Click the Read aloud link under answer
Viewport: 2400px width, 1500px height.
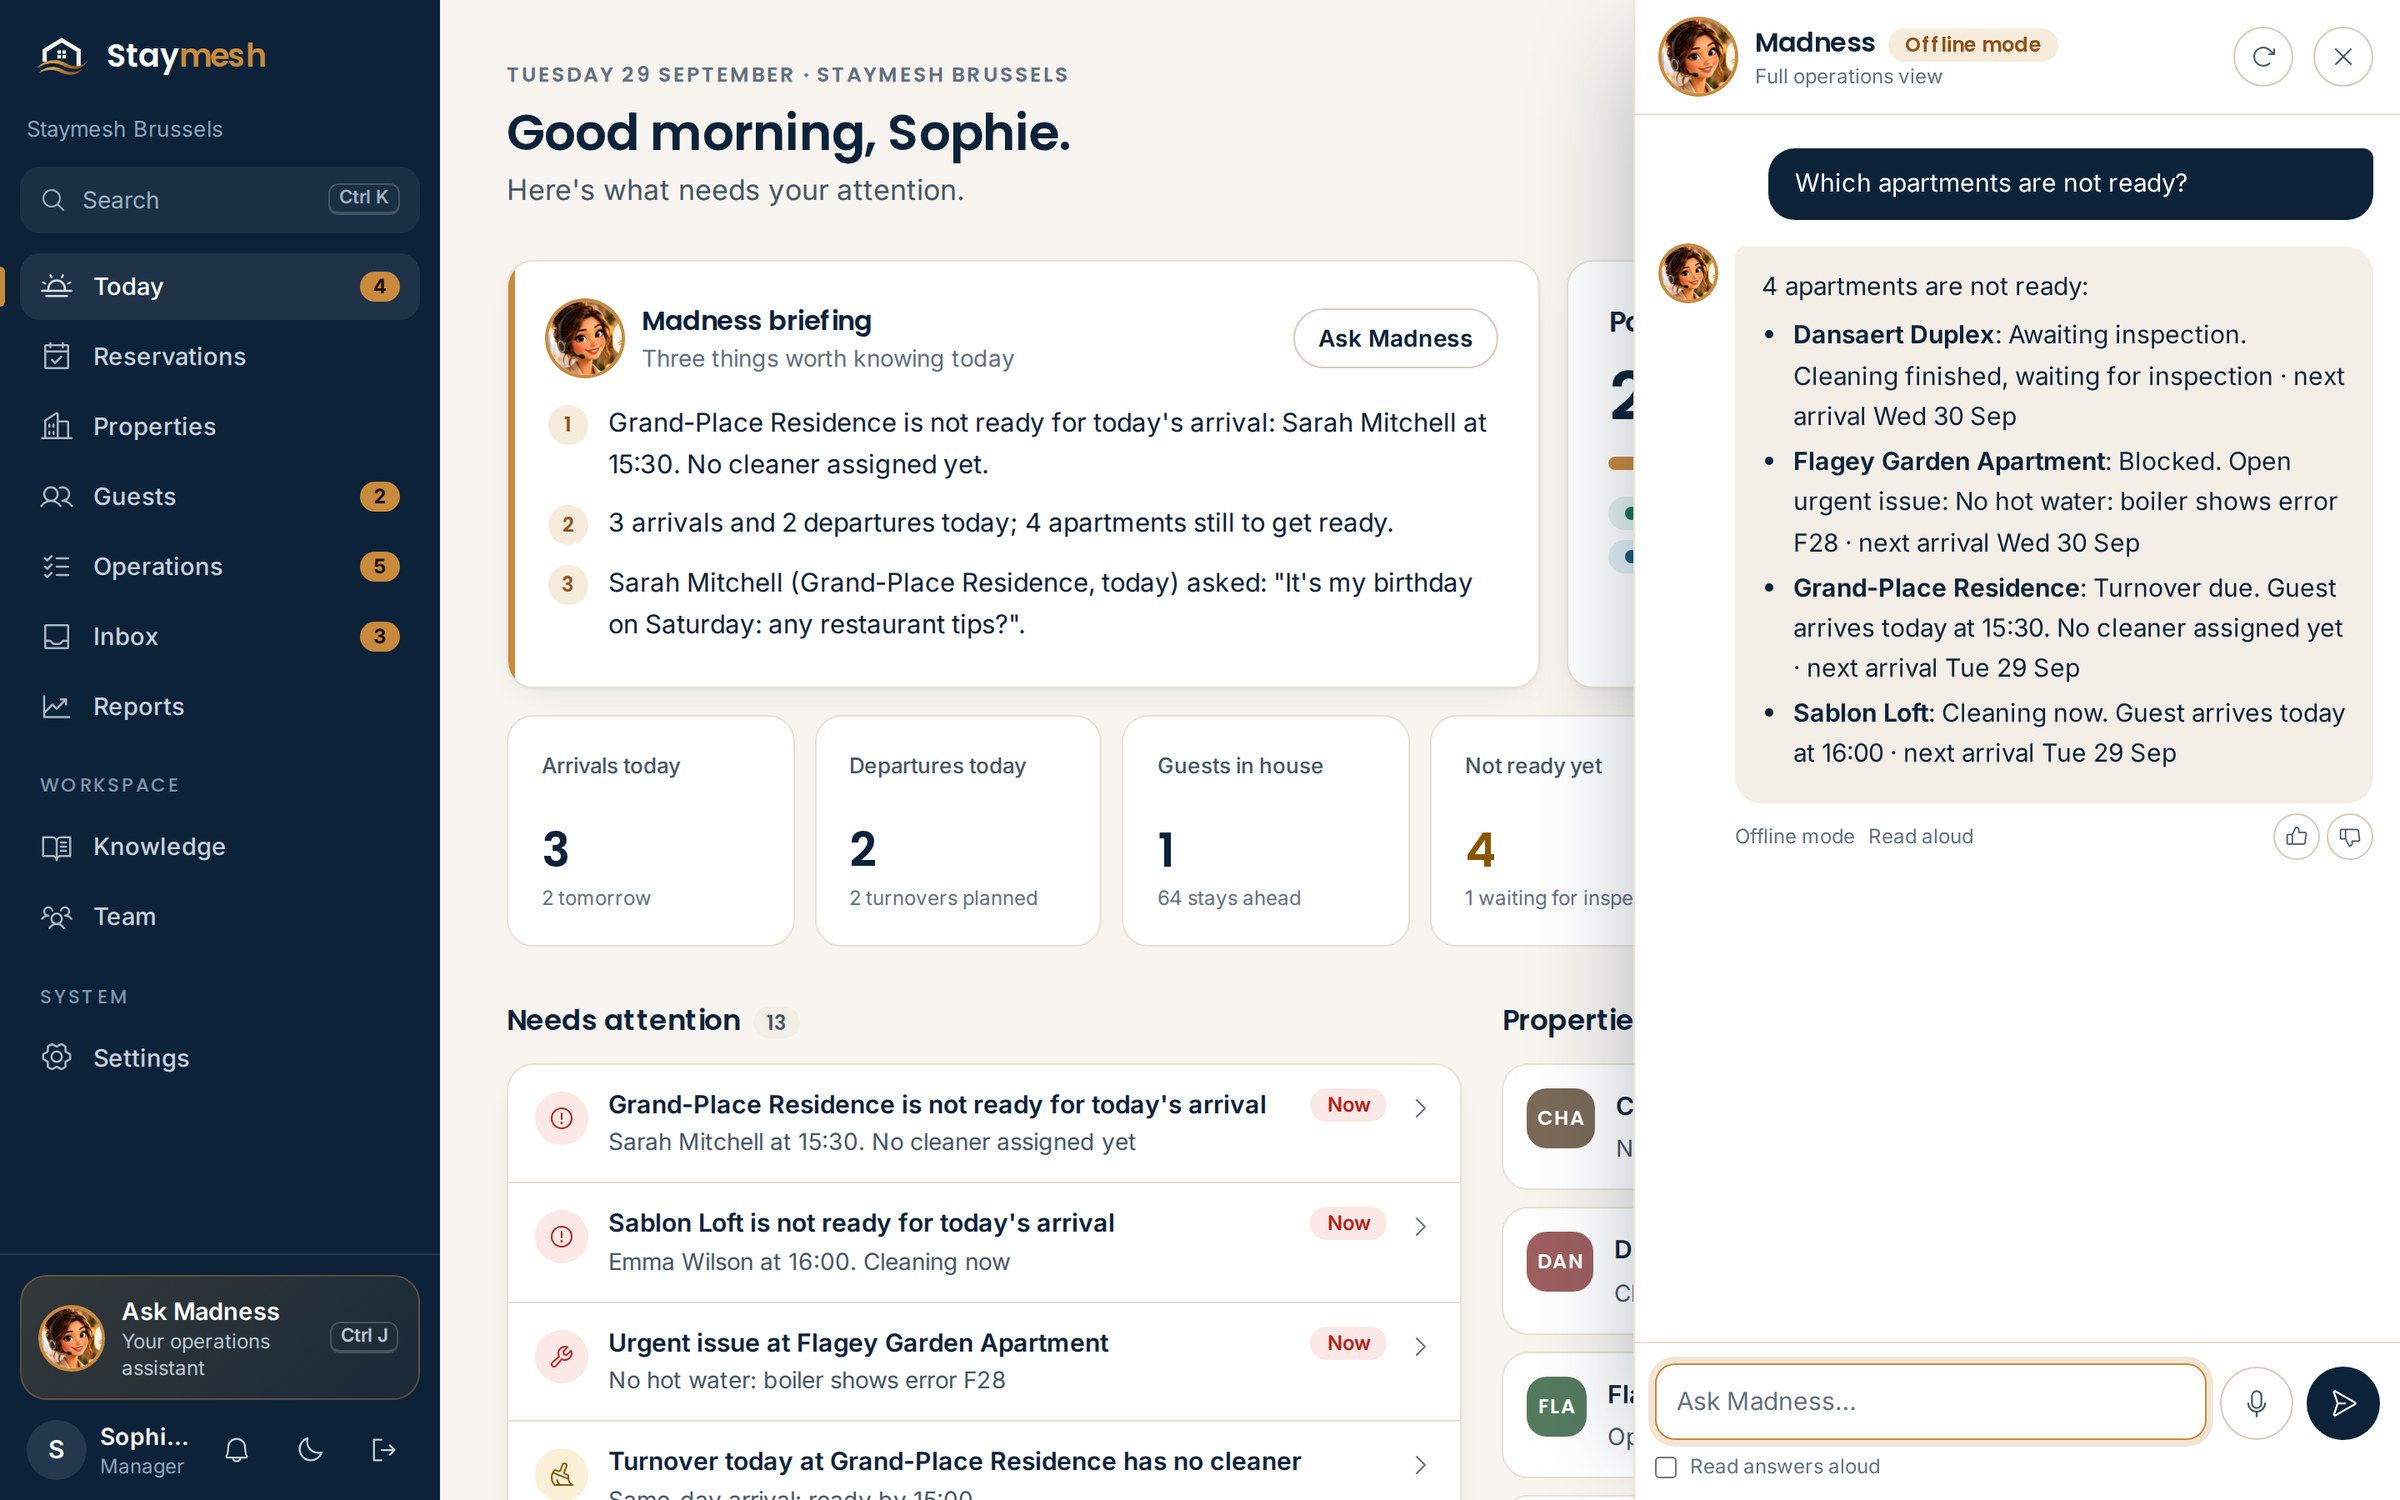[x=1921, y=837]
